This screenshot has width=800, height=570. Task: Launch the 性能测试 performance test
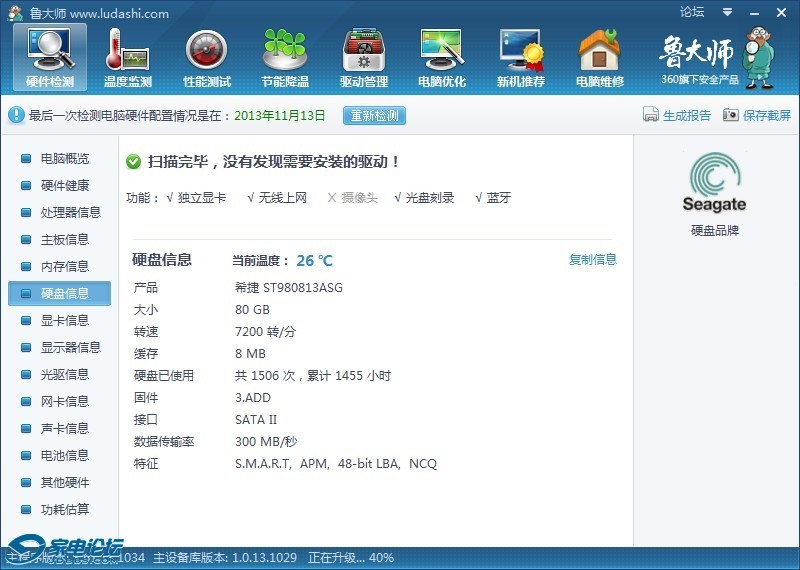[x=207, y=57]
